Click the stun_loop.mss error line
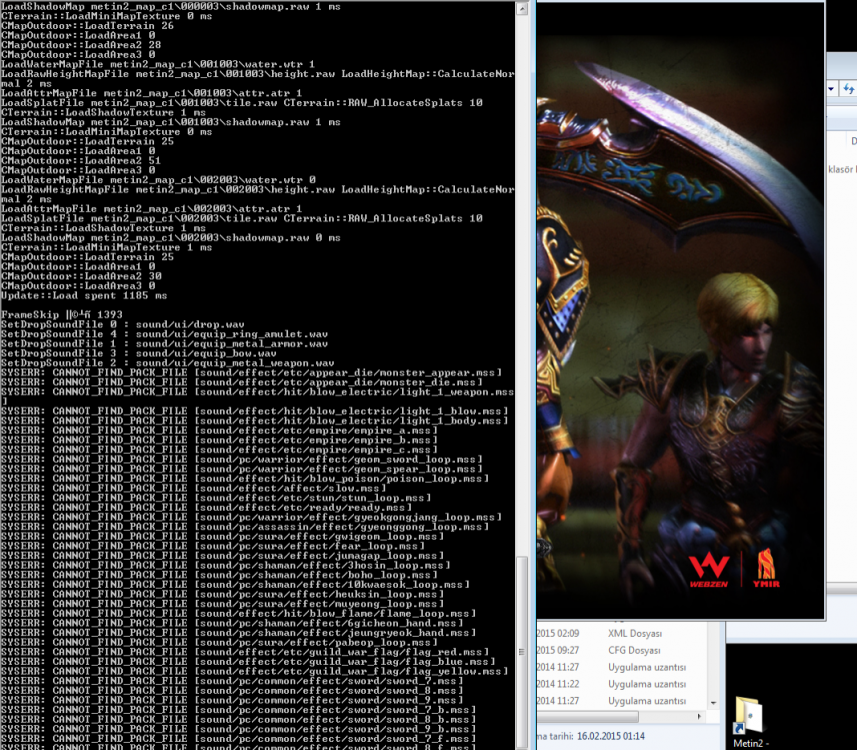 (x=216, y=498)
